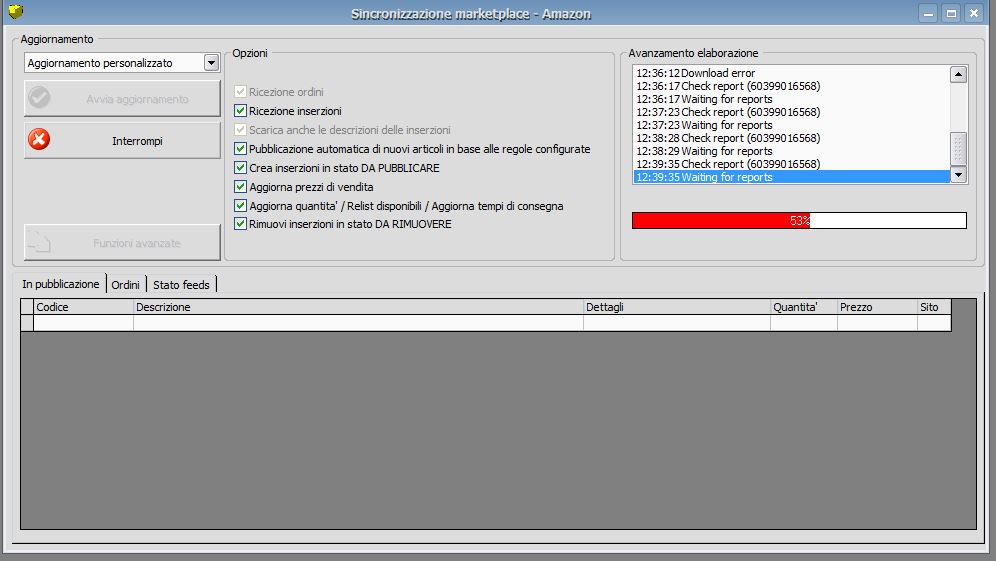Click the log list scroll up arrow
Viewport: 996px width, 561px height.
(959, 74)
